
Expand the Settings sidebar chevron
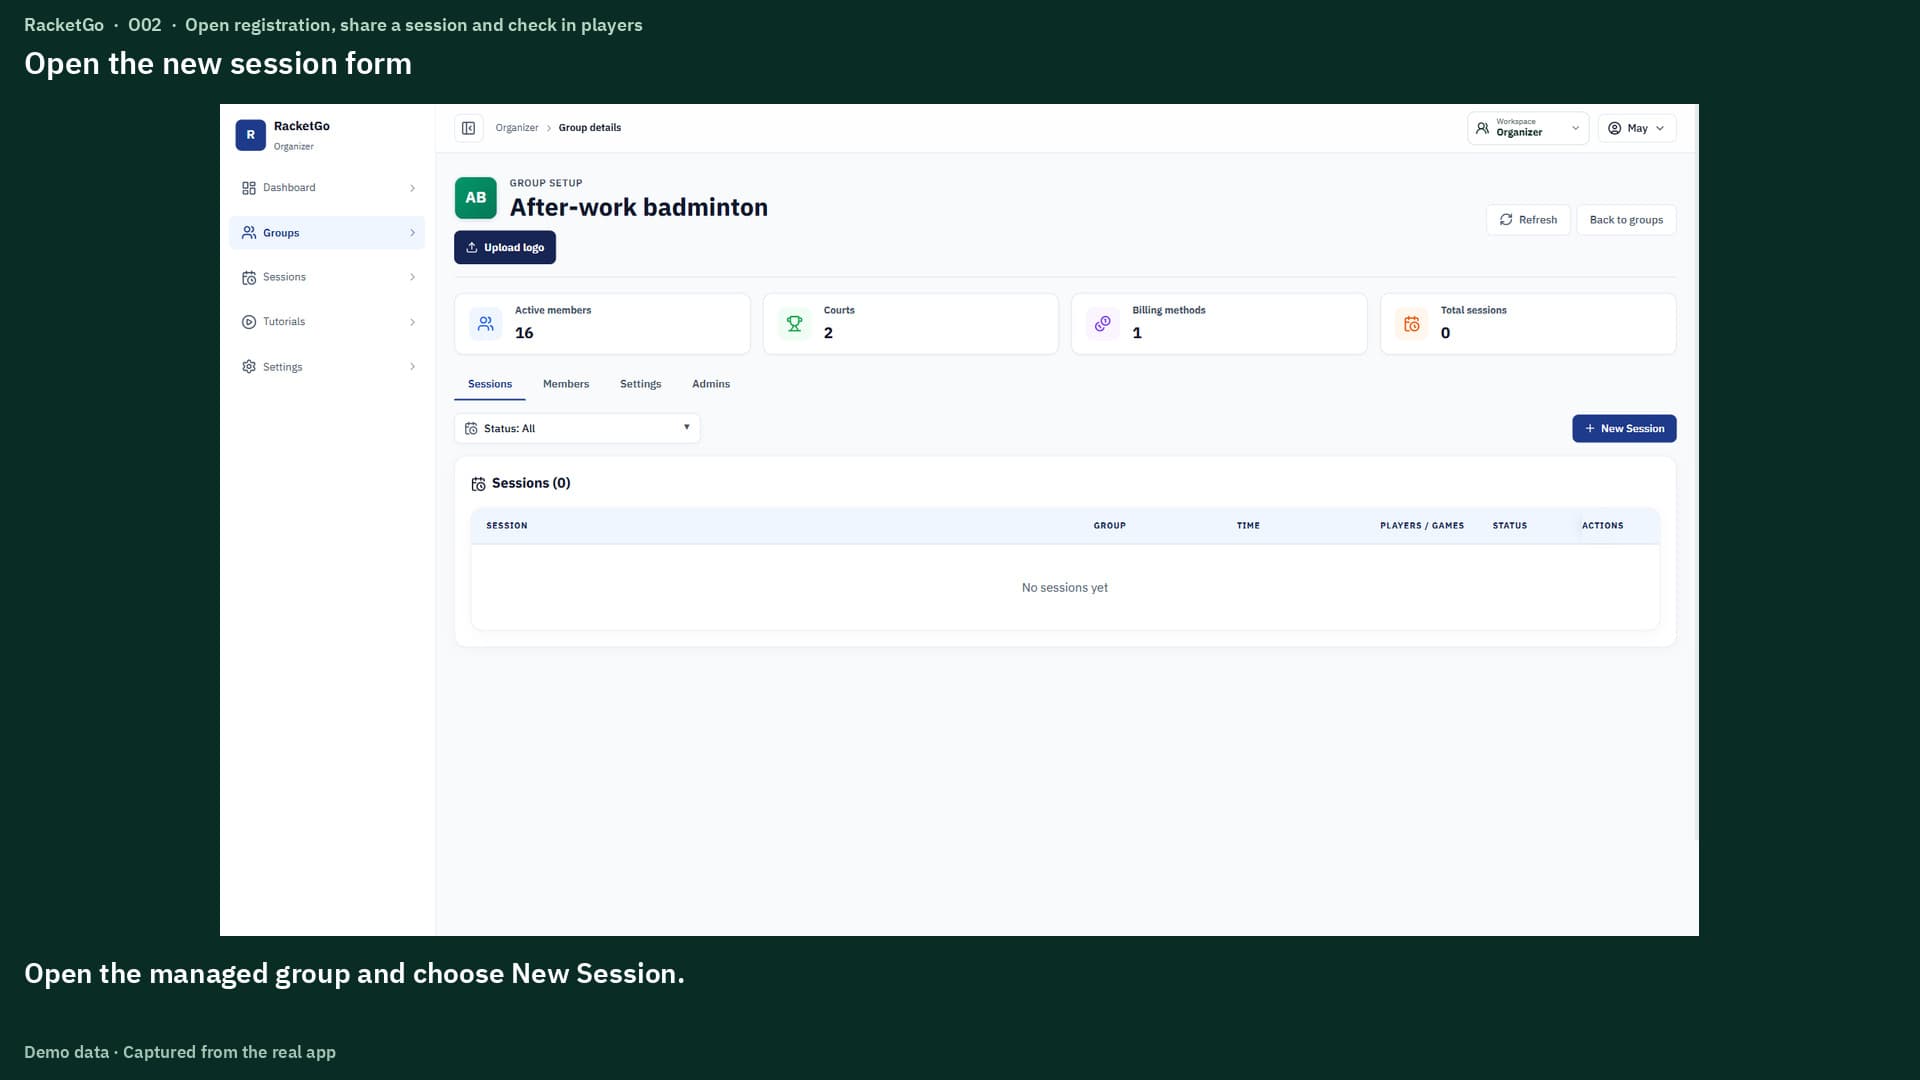pos(412,367)
